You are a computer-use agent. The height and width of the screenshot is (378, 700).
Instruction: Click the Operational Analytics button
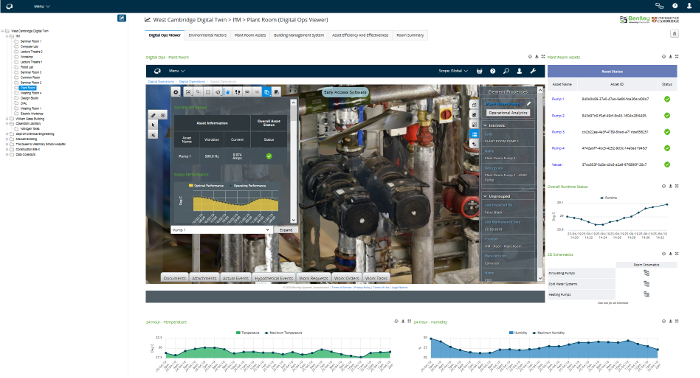[x=508, y=113]
